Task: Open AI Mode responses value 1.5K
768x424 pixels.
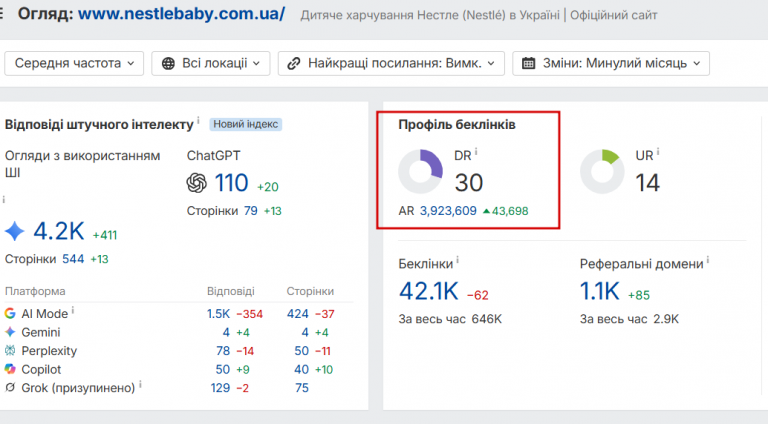Action: click(218, 314)
